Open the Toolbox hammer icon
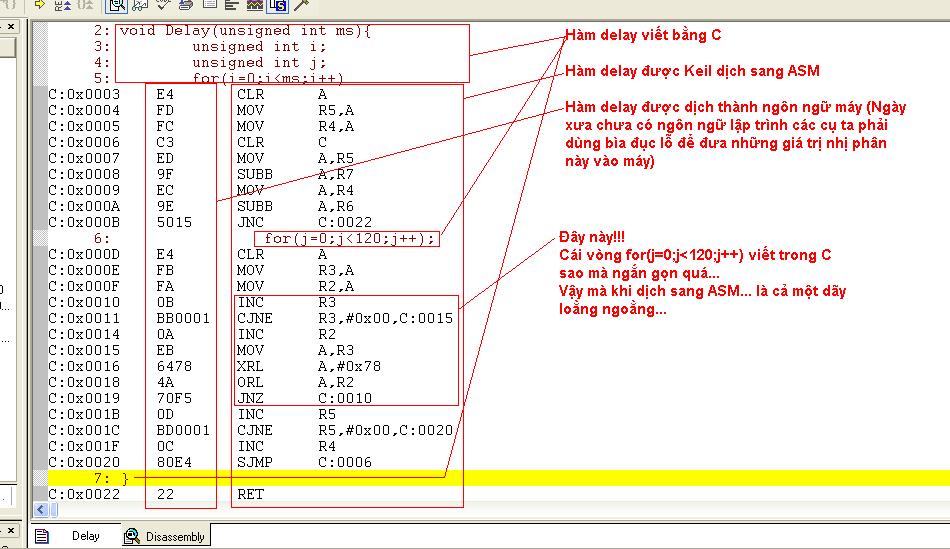 click(301, 5)
